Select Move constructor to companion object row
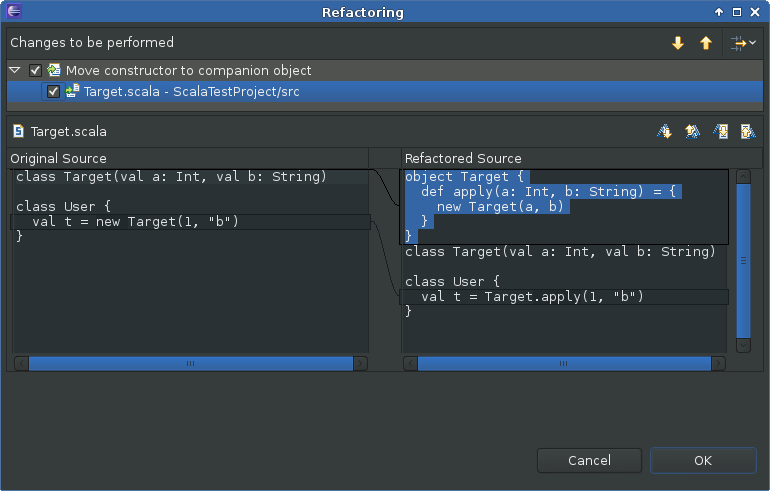This screenshot has height=491, width=770. (188, 71)
